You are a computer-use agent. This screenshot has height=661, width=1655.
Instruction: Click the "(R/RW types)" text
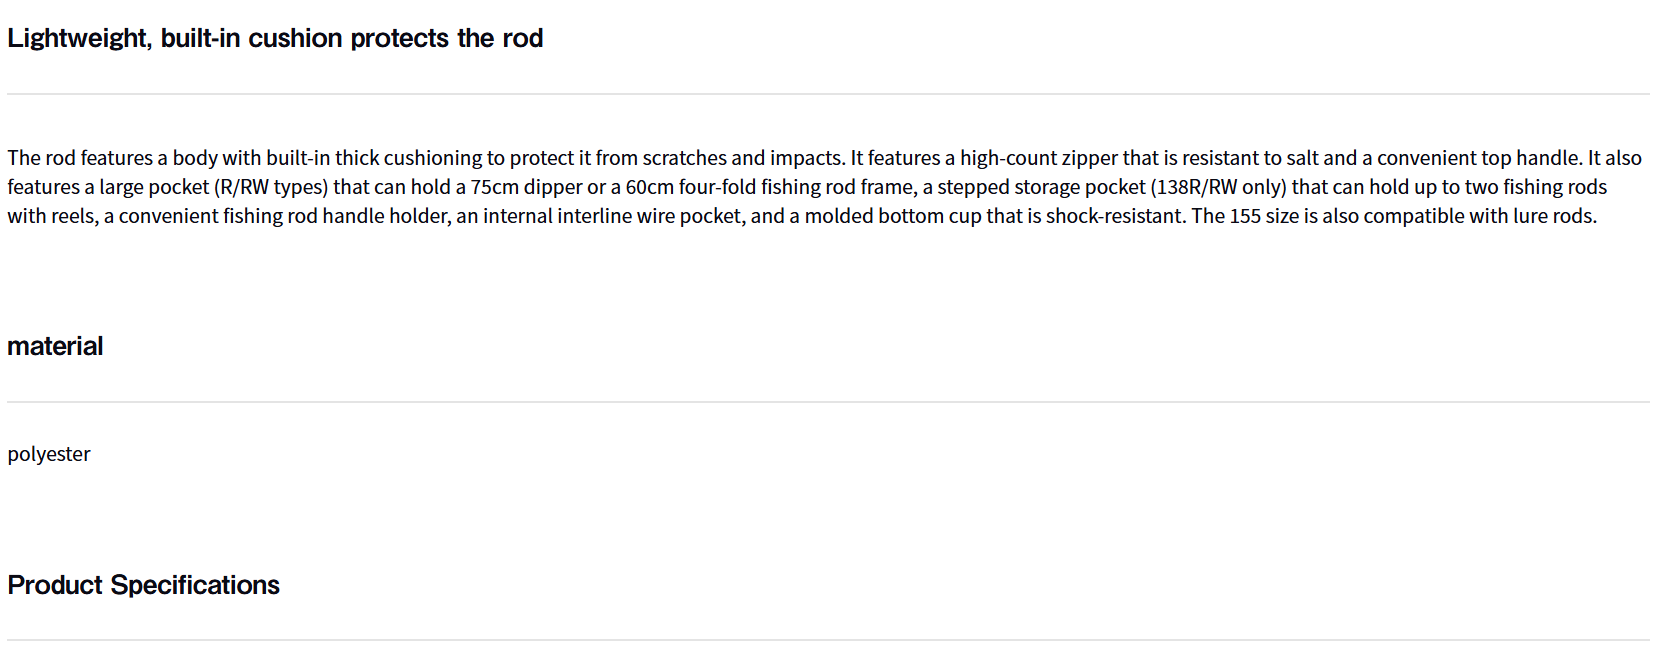point(271,187)
